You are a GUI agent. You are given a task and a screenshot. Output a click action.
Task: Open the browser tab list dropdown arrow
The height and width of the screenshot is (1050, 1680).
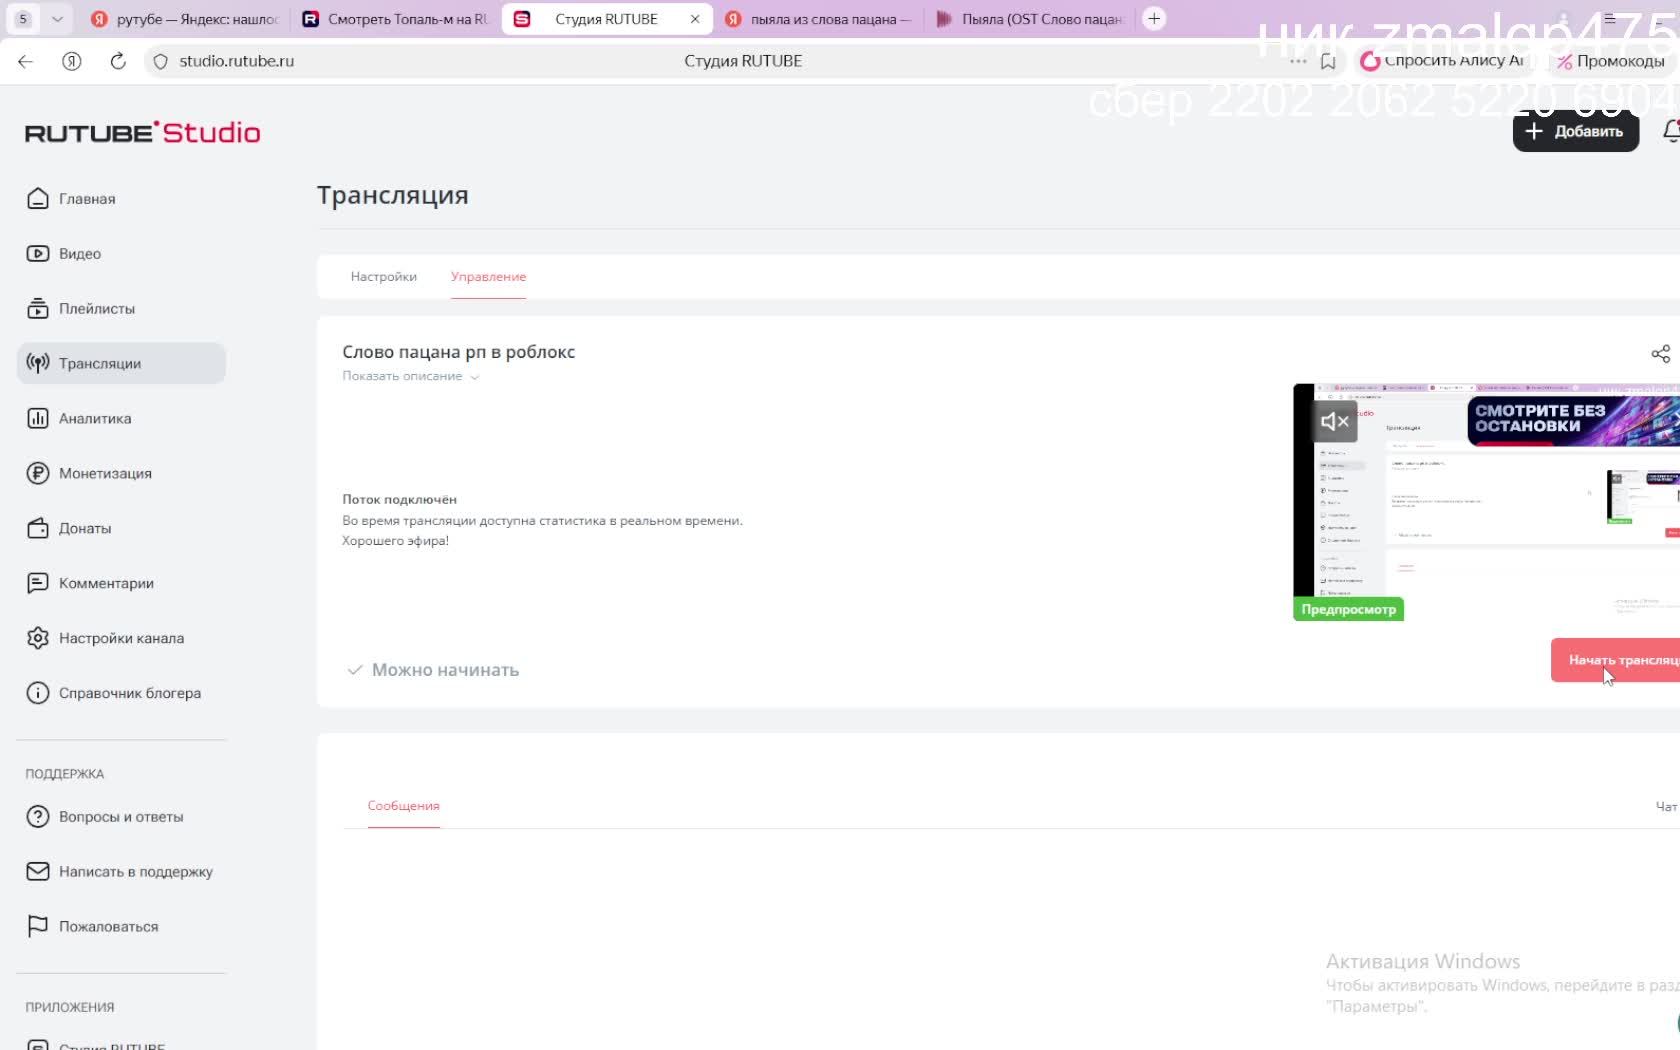pos(57,19)
